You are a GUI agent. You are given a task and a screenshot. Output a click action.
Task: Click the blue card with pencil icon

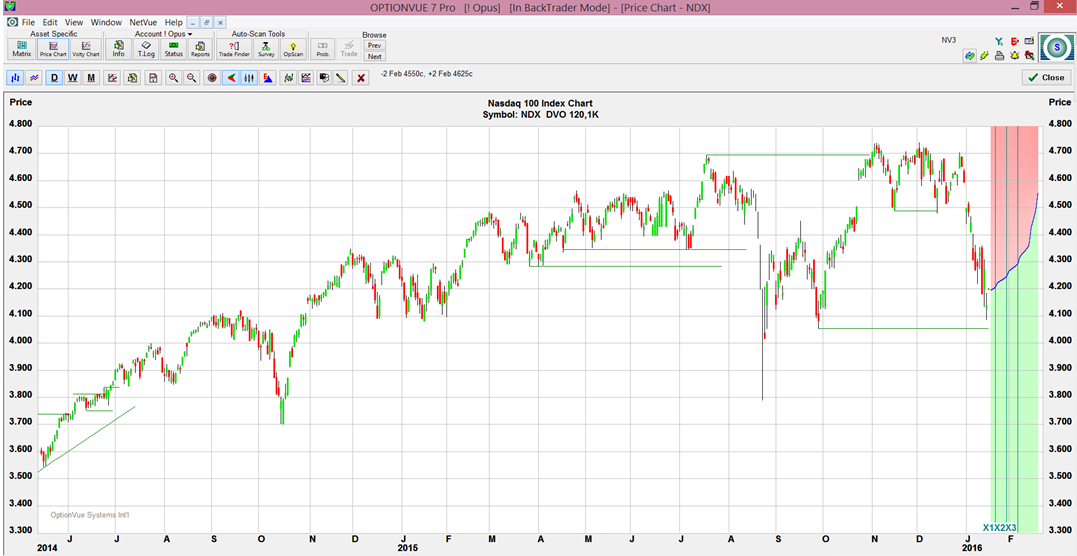click(x=1030, y=41)
